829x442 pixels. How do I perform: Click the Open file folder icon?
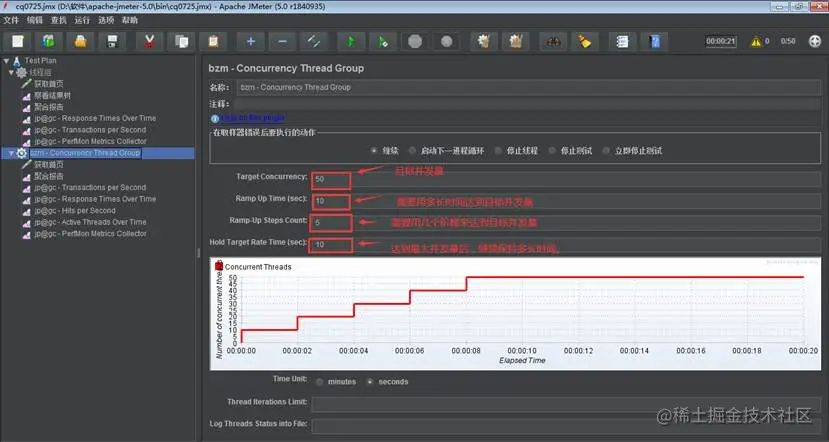(x=80, y=41)
